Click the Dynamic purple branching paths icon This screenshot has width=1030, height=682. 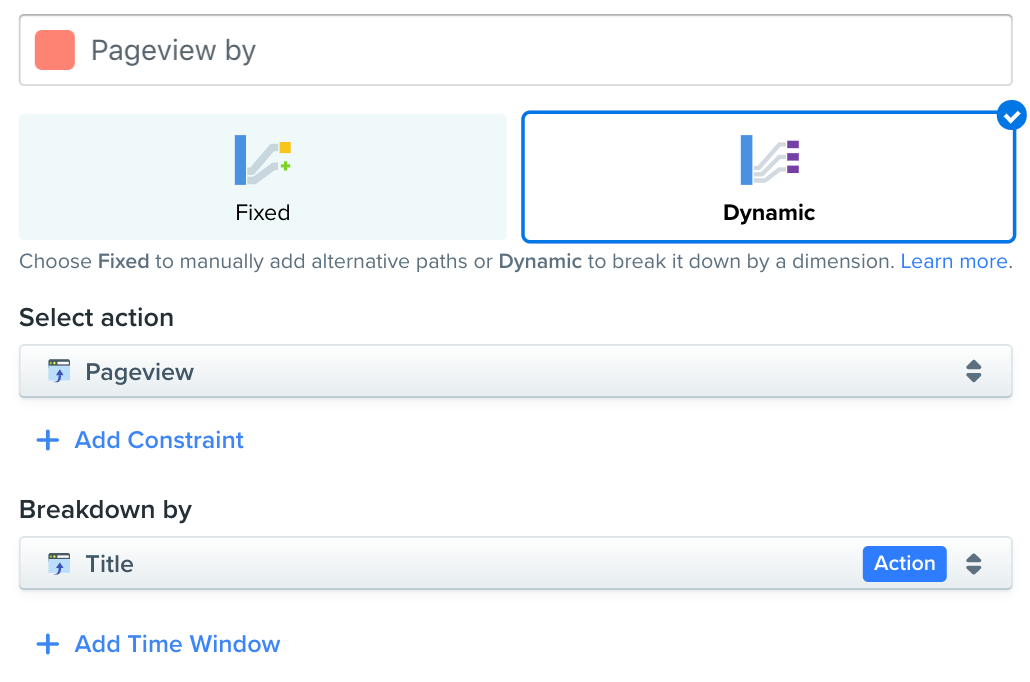pyautogui.click(x=769, y=160)
